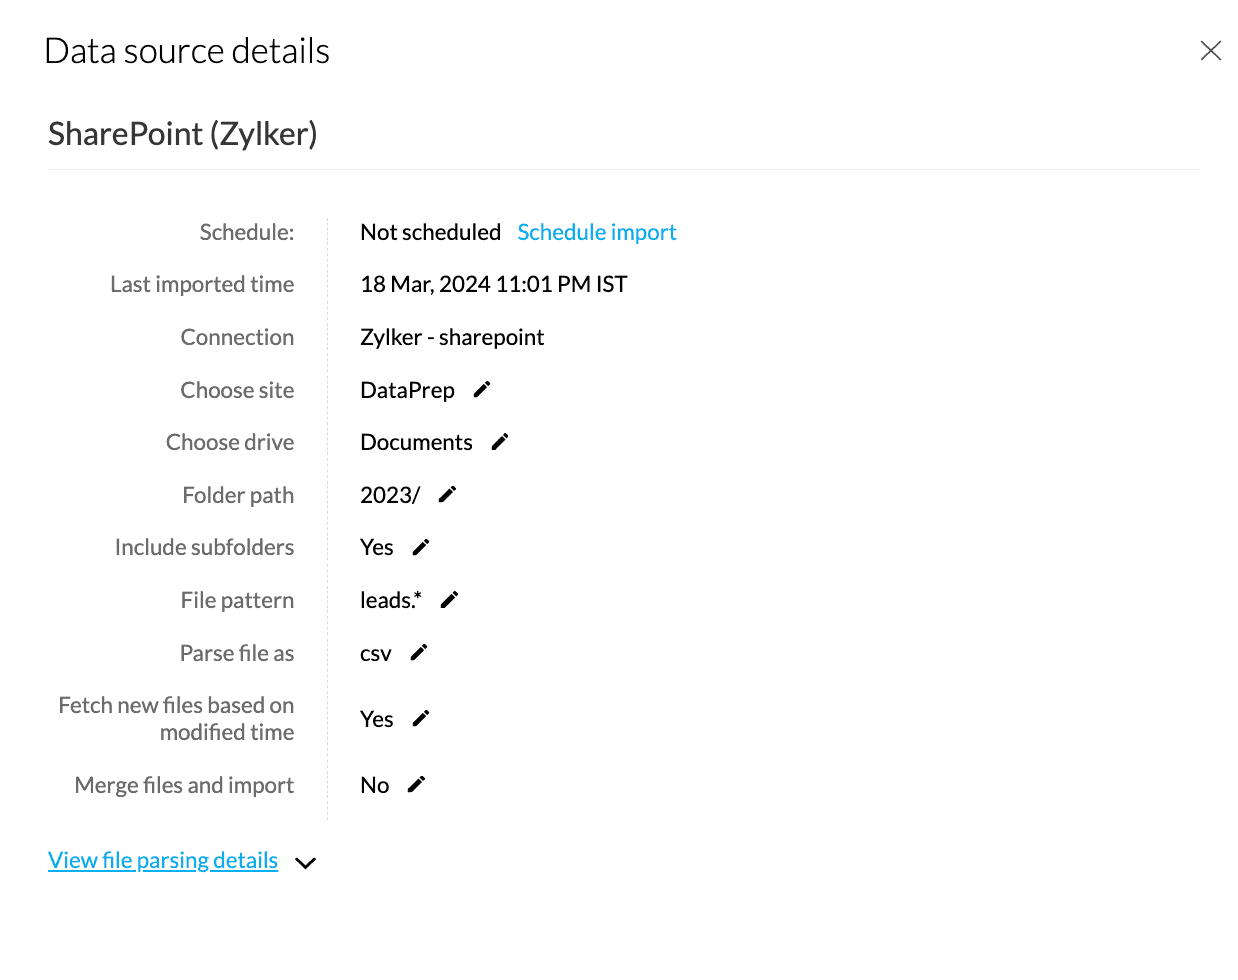Open View file parsing details link
Image resolution: width=1238 pixels, height=980 pixels.
163,860
